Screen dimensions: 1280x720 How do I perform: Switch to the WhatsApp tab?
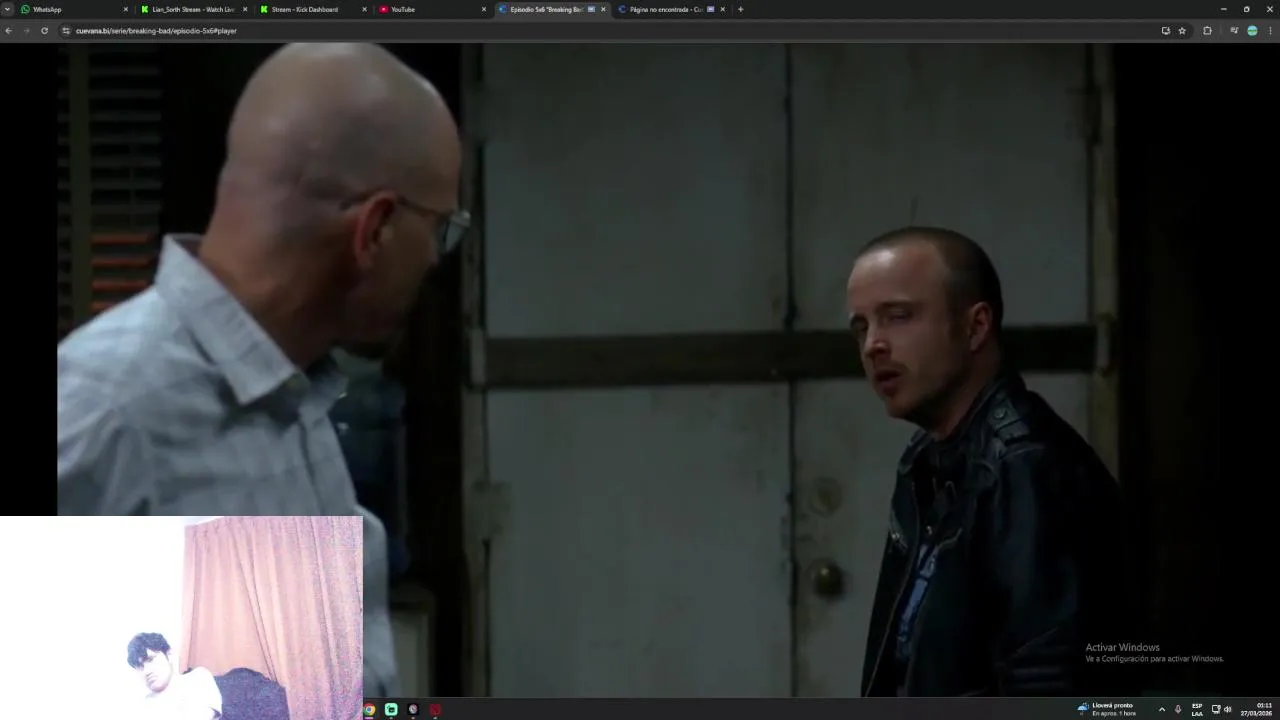[73, 9]
